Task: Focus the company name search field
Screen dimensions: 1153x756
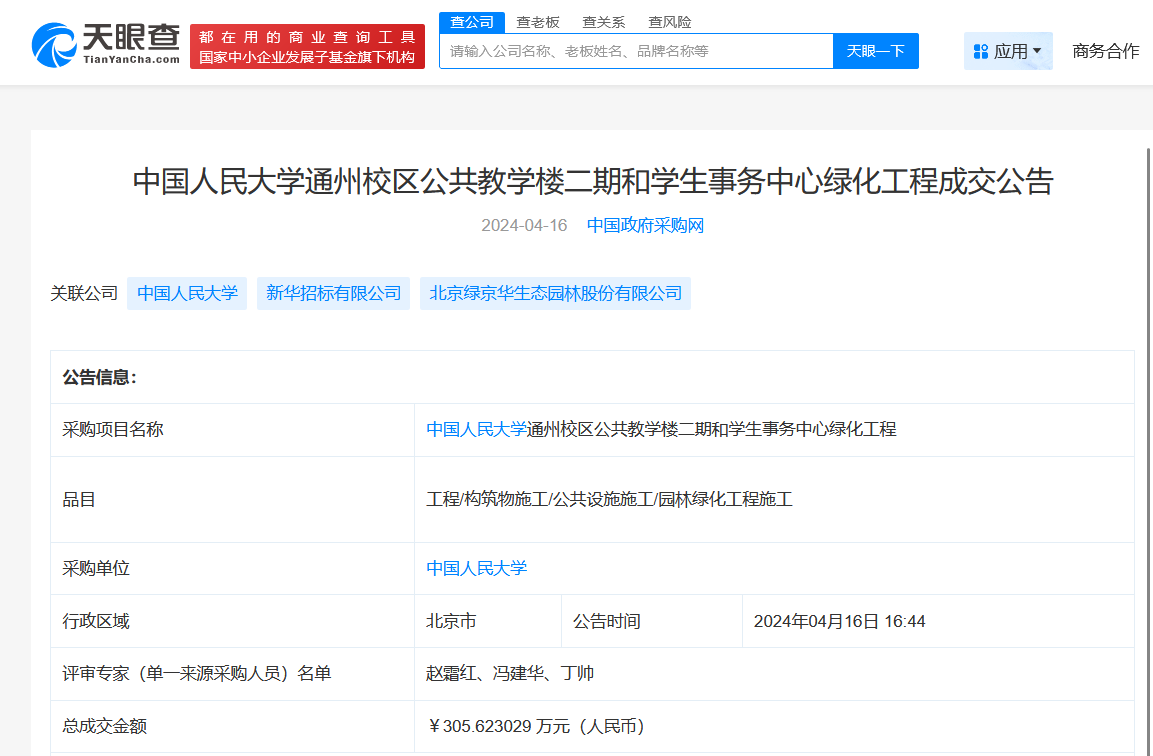Action: pyautogui.click(x=636, y=51)
